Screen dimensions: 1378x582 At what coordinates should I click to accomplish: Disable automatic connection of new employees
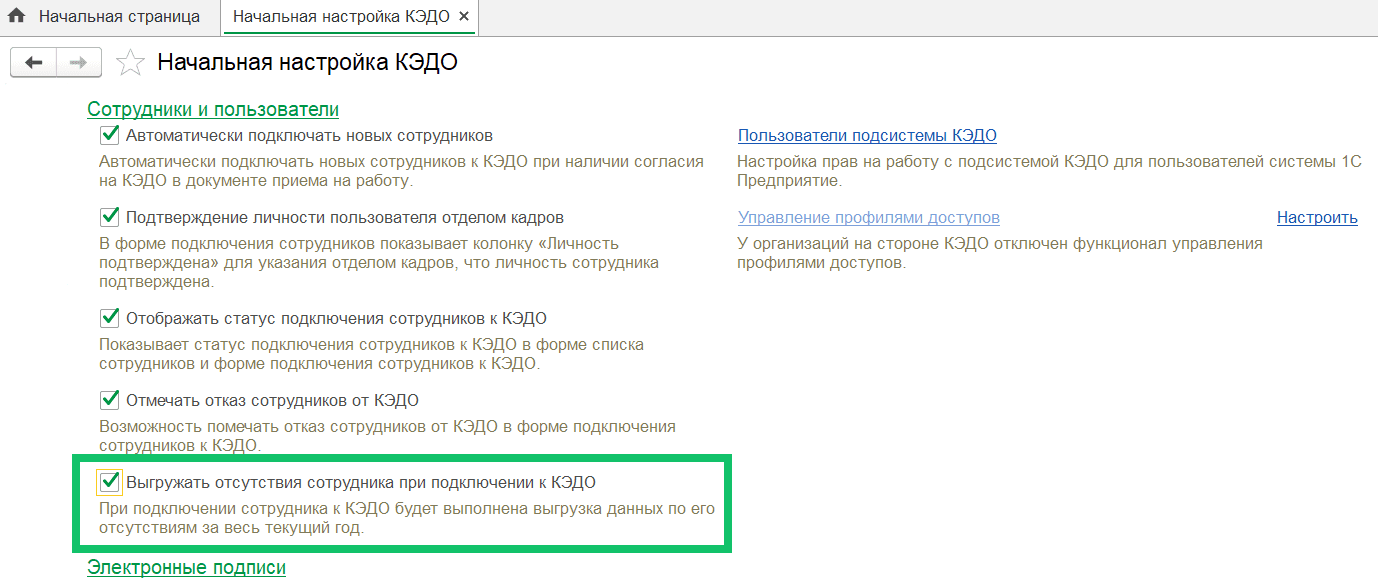point(109,134)
